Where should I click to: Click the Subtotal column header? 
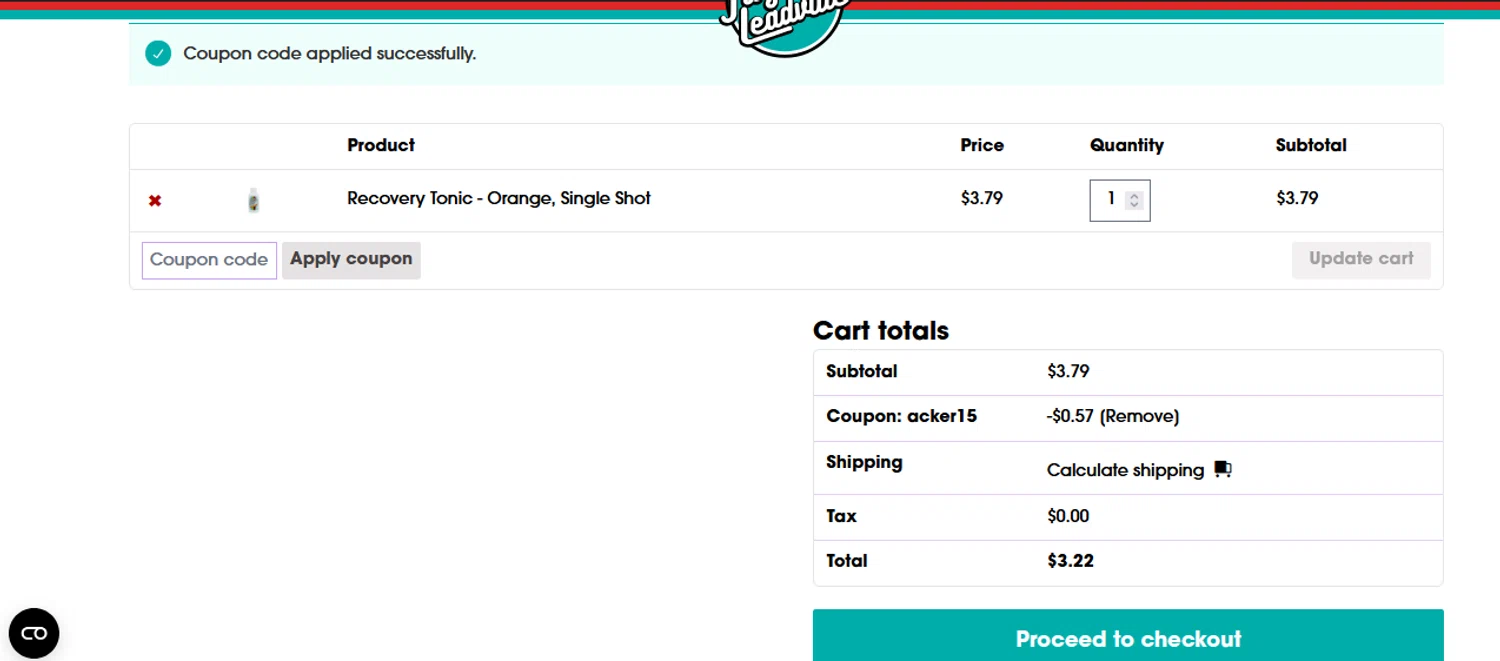click(1311, 145)
